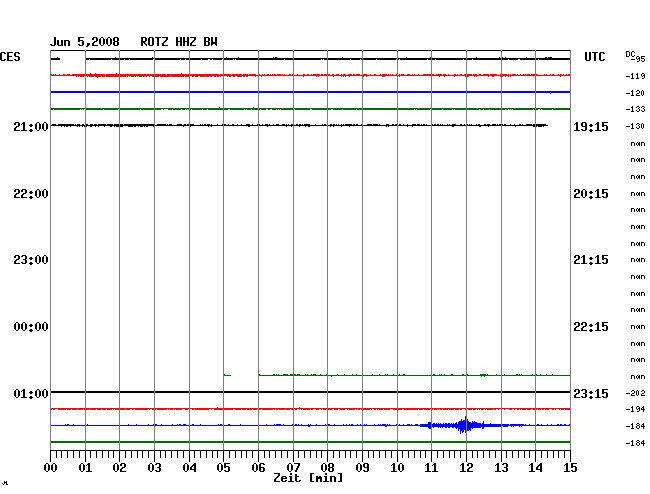Click minute tick label "11"
This screenshot has width=650, height=494.
click(x=431, y=468)
